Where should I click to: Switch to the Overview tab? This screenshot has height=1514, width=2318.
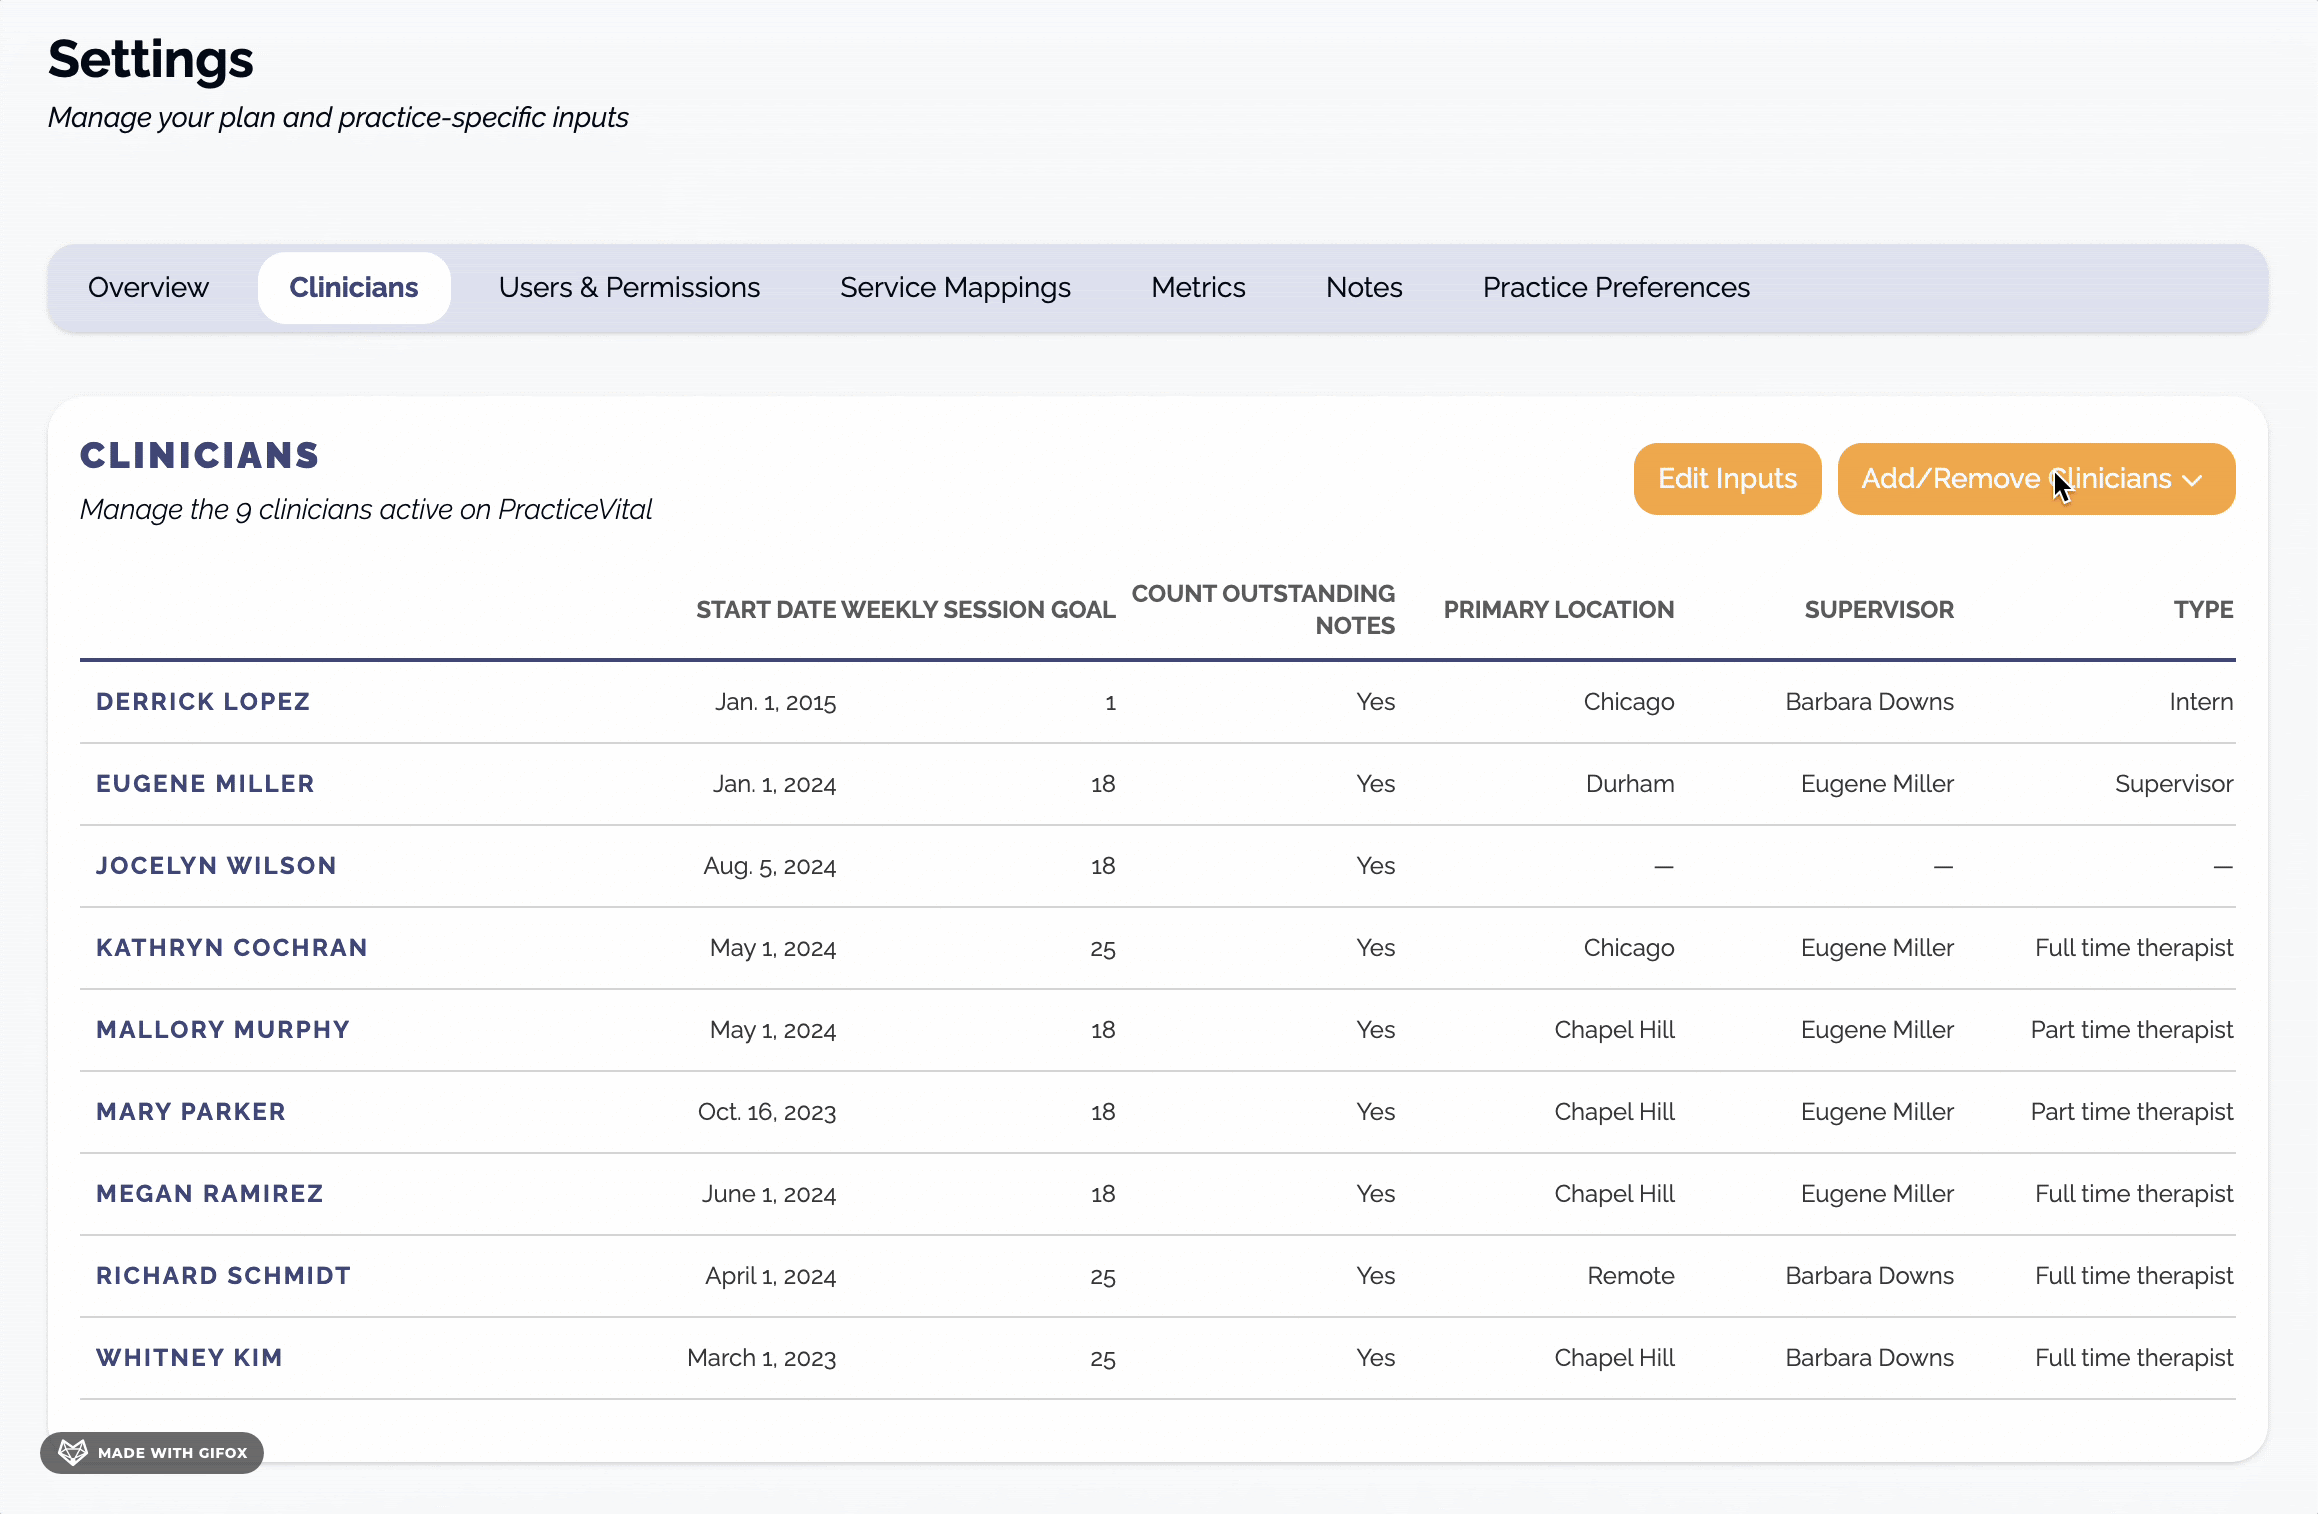coord(148,288)
